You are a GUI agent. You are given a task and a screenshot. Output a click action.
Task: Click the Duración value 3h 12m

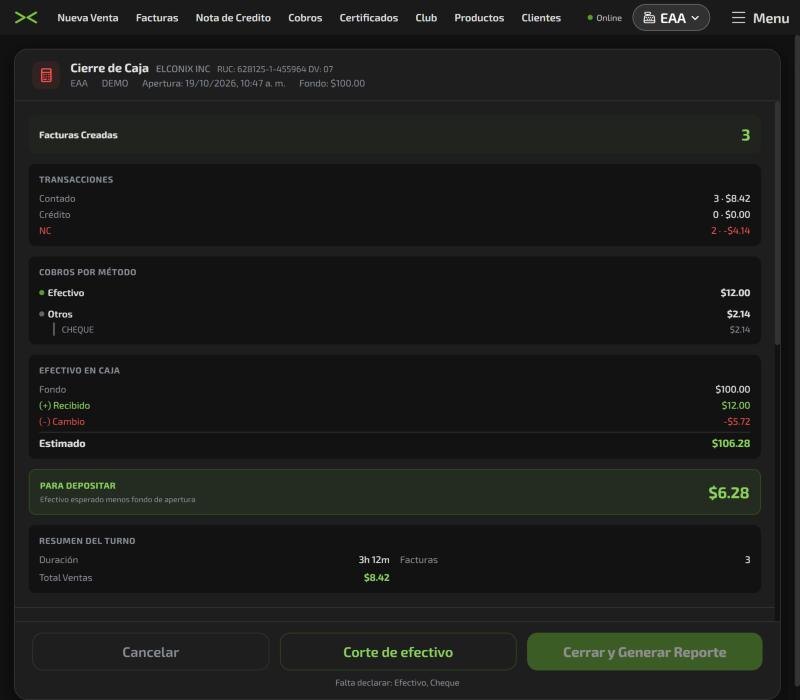(x=374, y=560)
